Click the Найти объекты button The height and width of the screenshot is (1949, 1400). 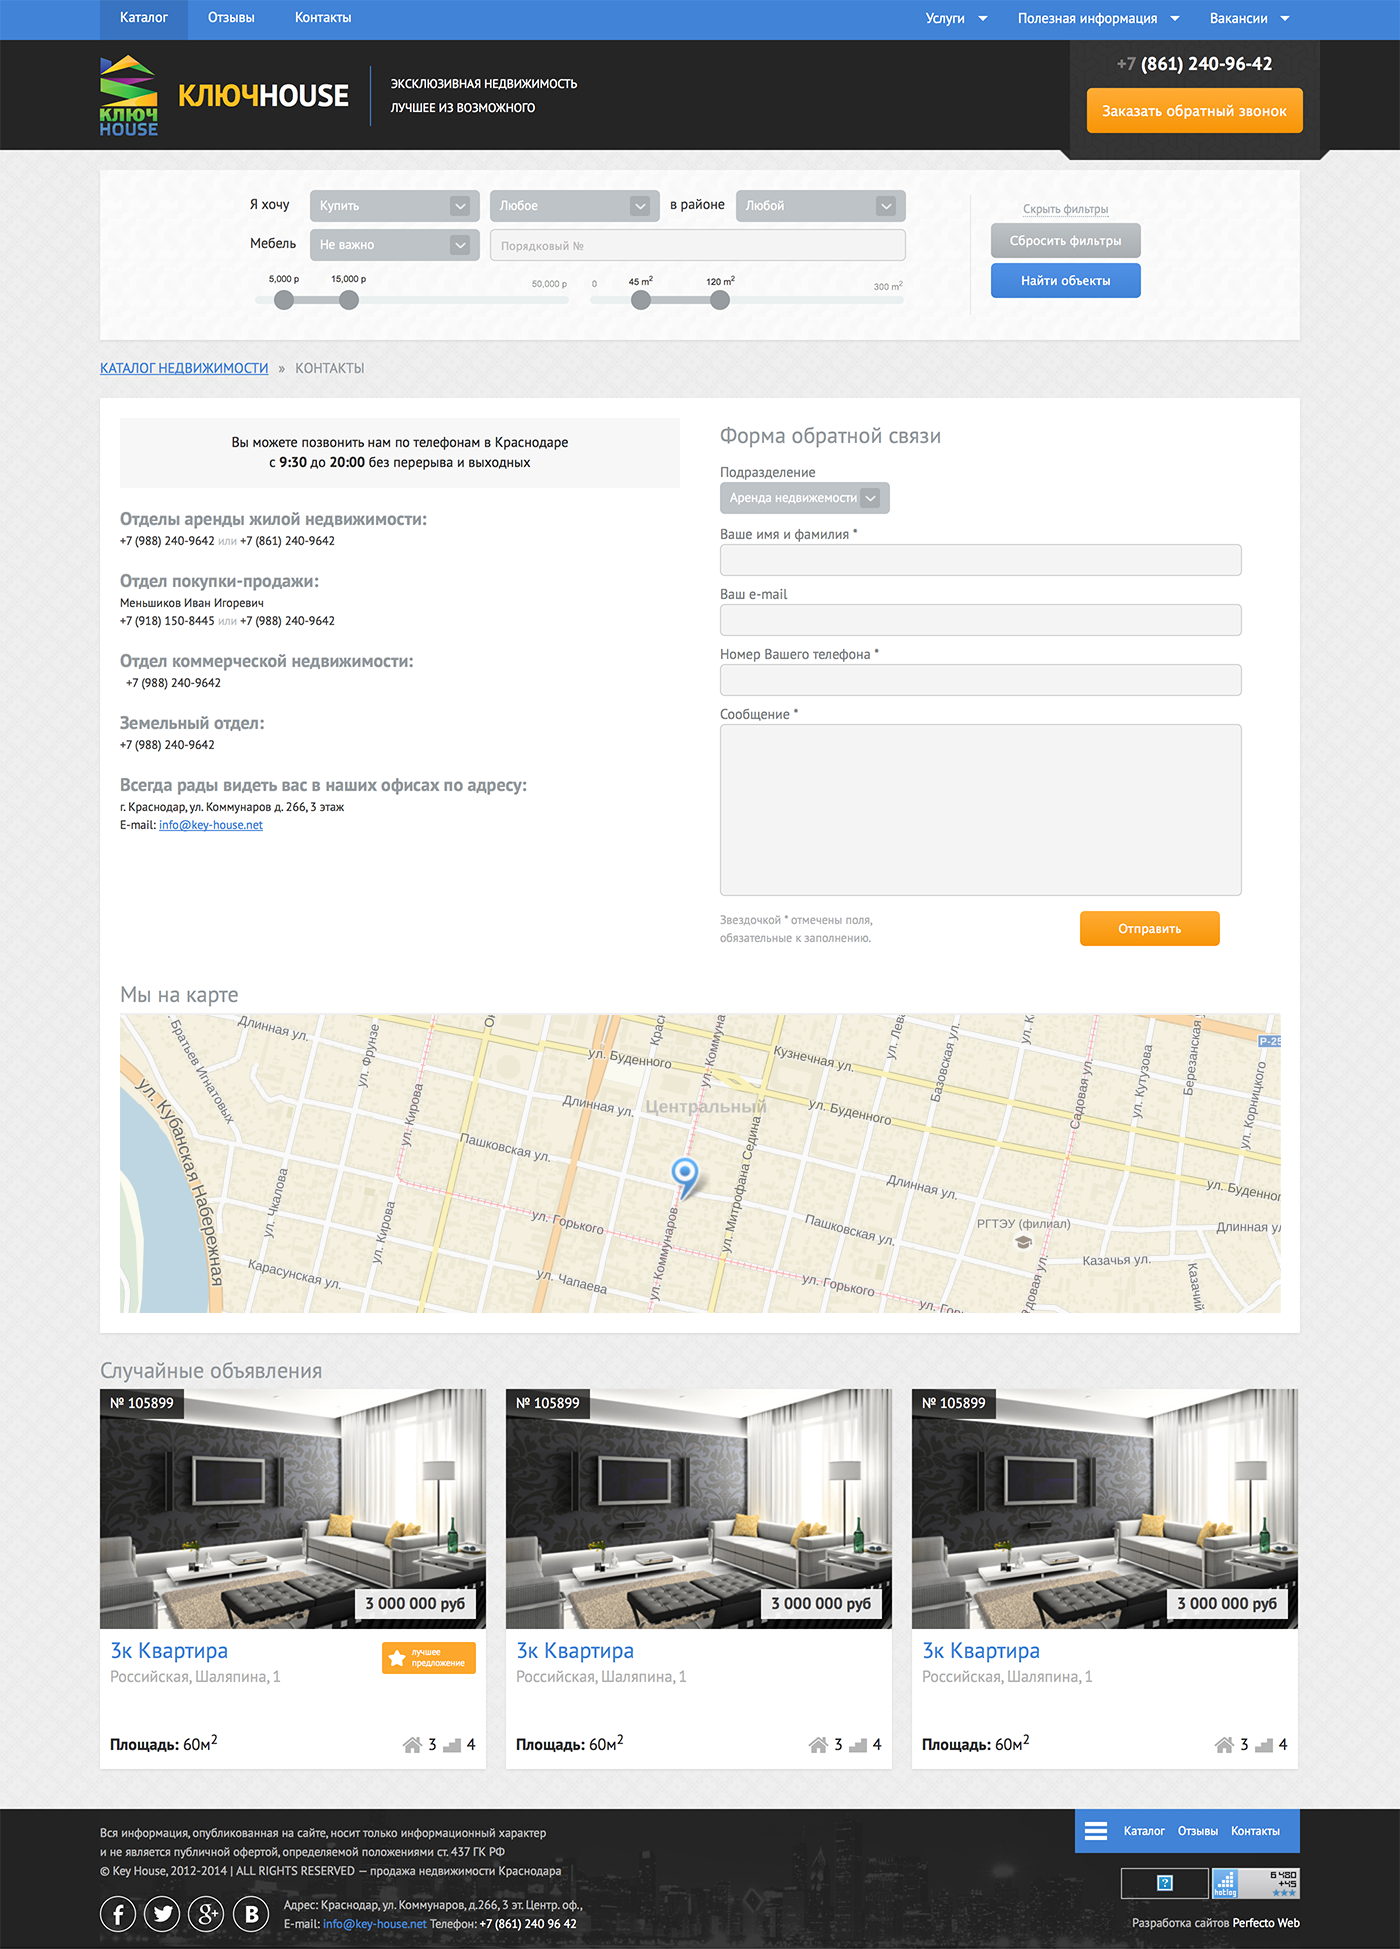[1066, 281]
